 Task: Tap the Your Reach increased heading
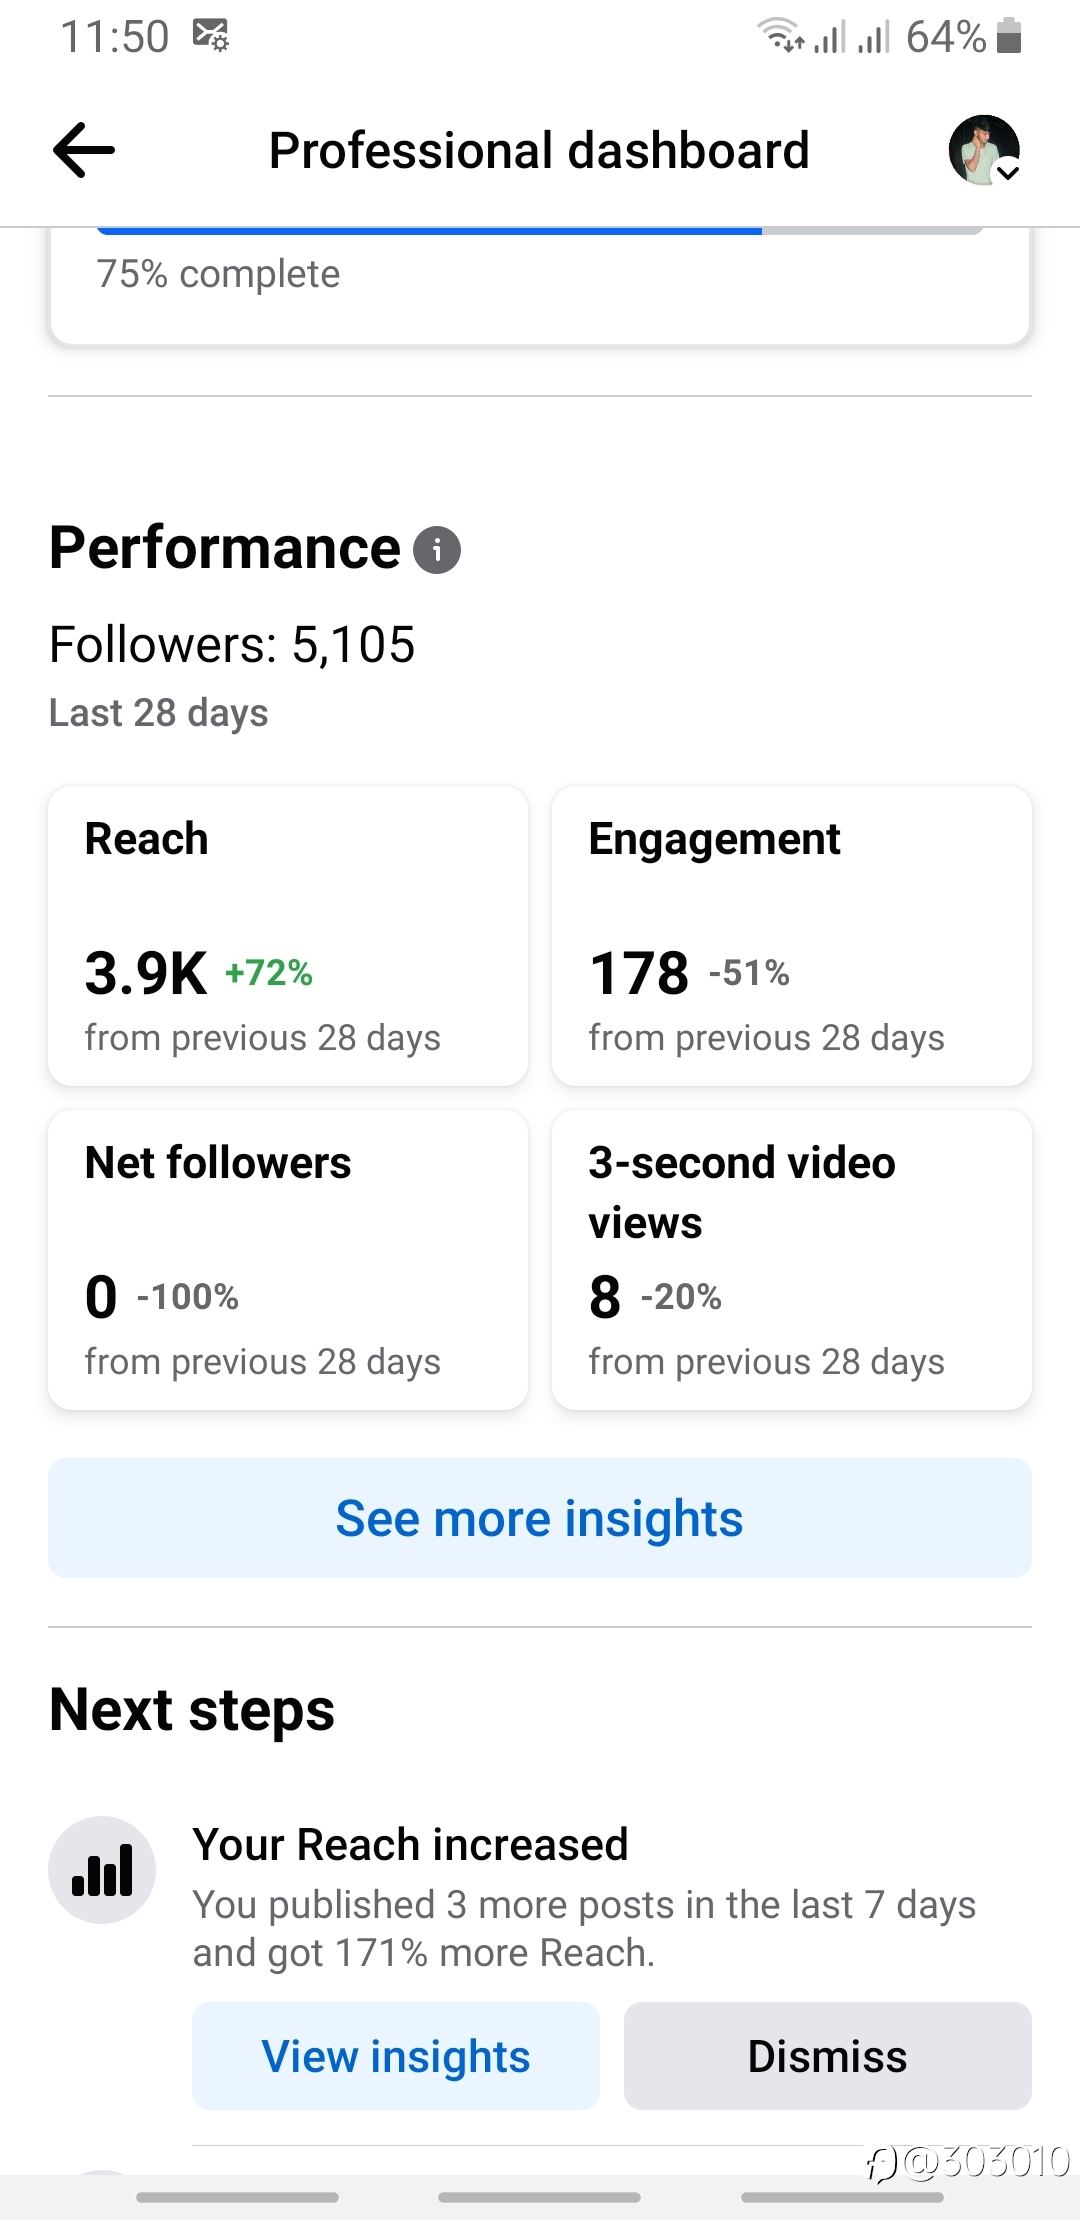point(410,1844)
